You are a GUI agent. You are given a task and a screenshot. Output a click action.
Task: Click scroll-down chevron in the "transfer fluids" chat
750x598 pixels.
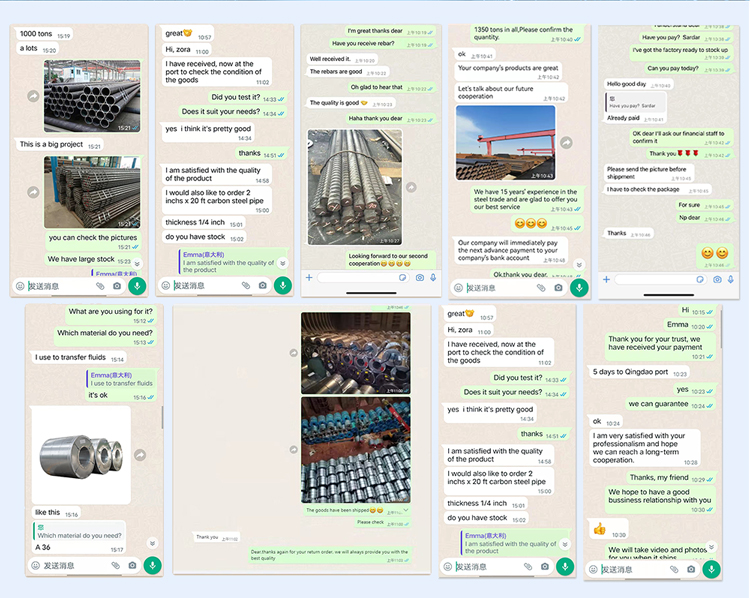[152, 543]
